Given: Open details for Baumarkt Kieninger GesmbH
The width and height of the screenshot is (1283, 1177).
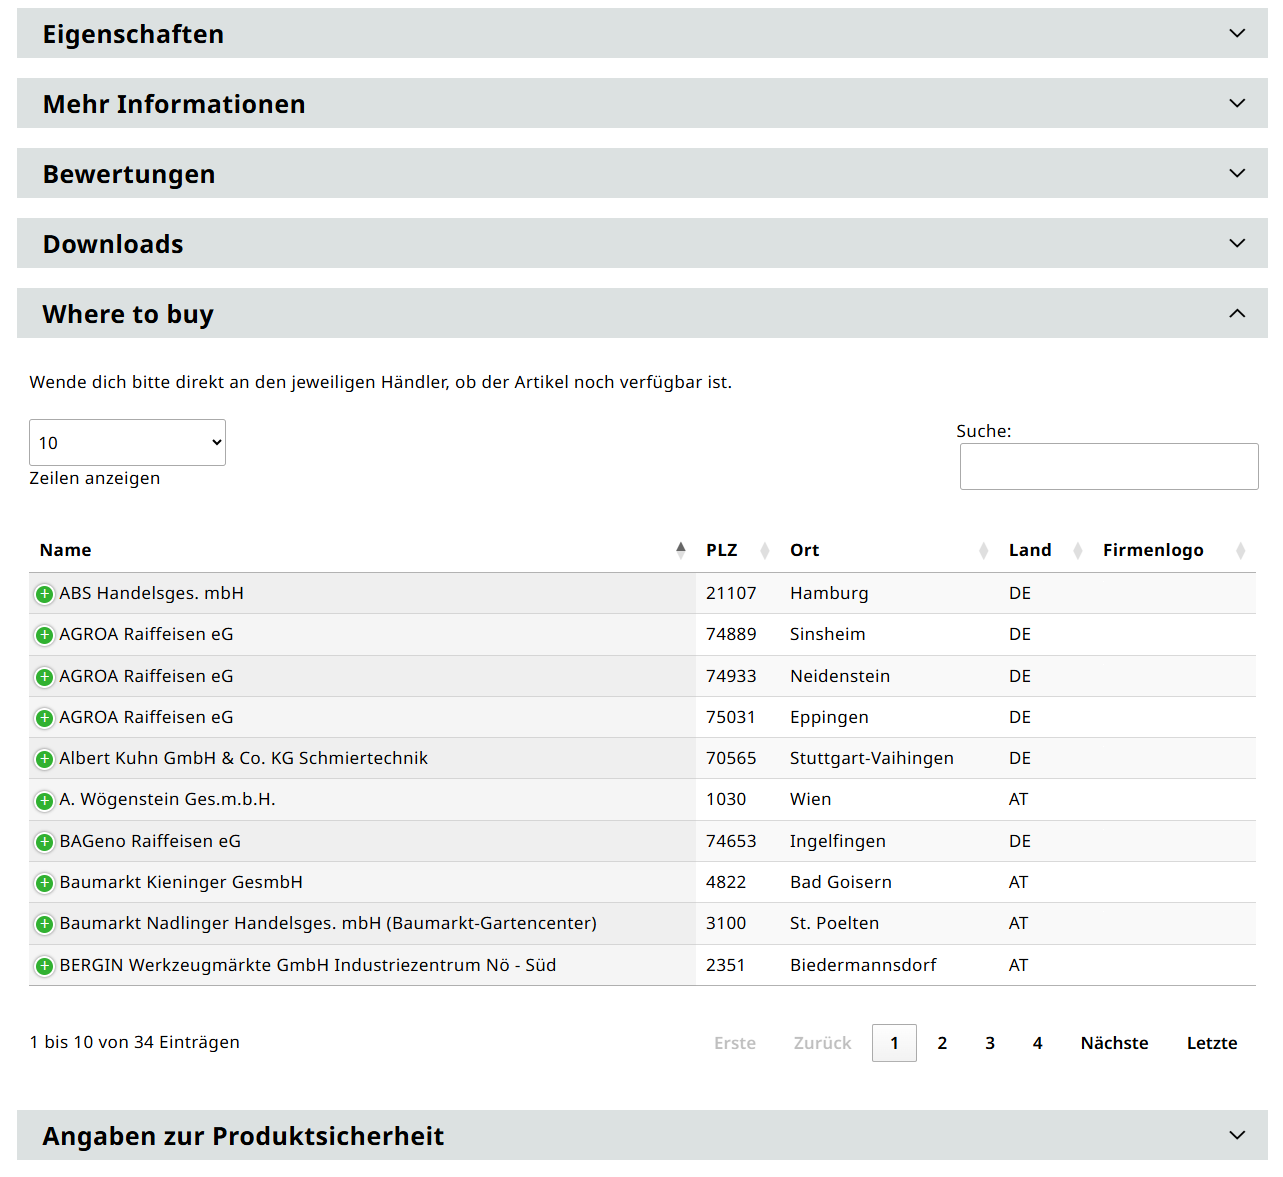Looking at the screenshot, I should tap(44, 883).
